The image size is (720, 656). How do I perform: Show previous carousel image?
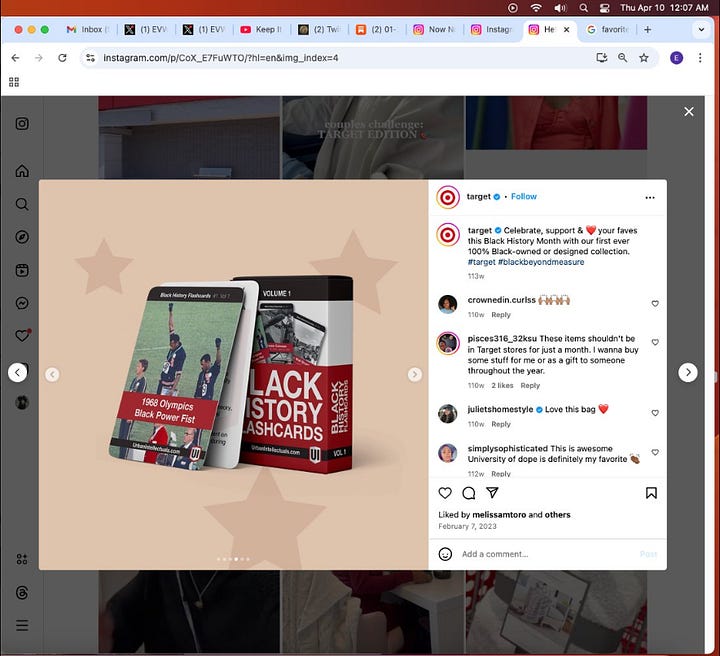click(52, 374)
